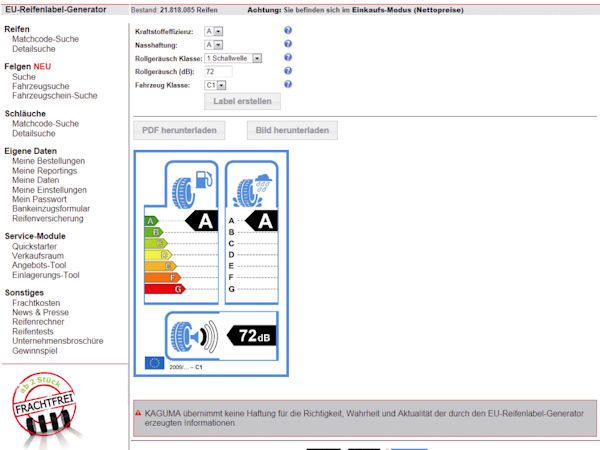
Task: Click PDF herunterladen button
Action: (179, 130)
